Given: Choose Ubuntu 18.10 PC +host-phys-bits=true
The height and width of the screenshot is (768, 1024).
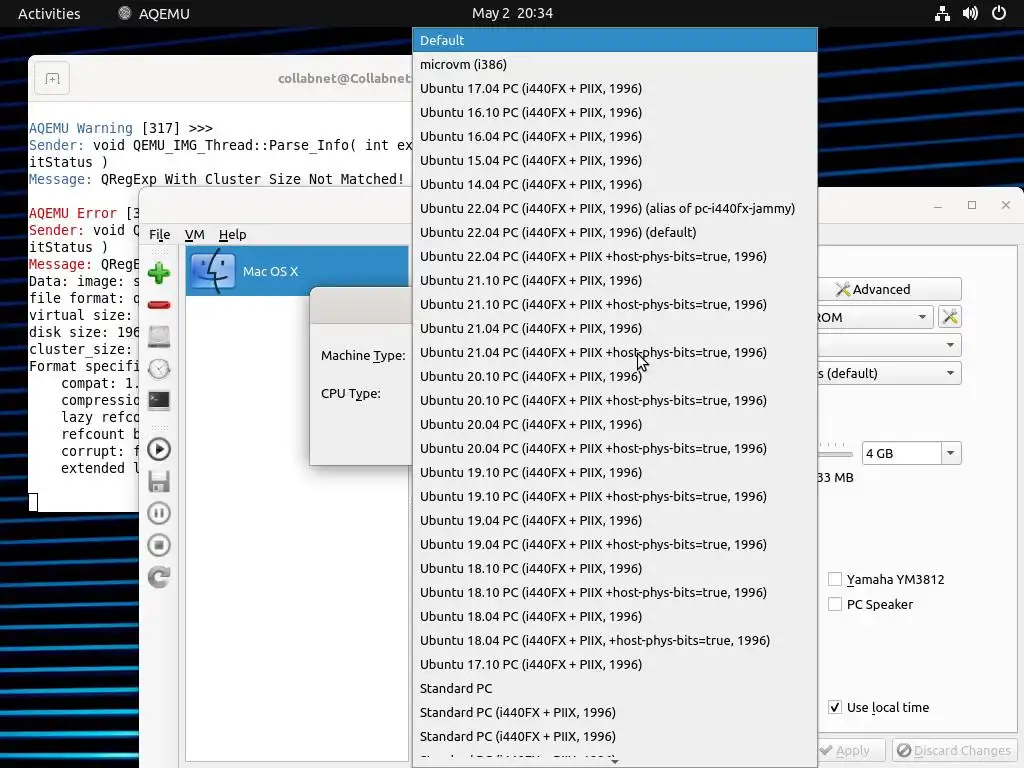Looking at the screenshot, I should click(x=615, y=592).
